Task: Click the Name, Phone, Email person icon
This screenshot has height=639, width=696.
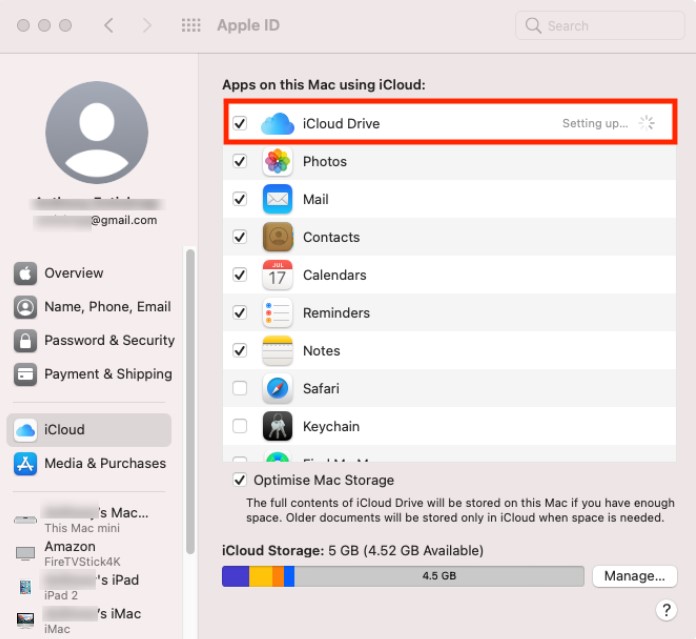Action: tap(25, 307)
